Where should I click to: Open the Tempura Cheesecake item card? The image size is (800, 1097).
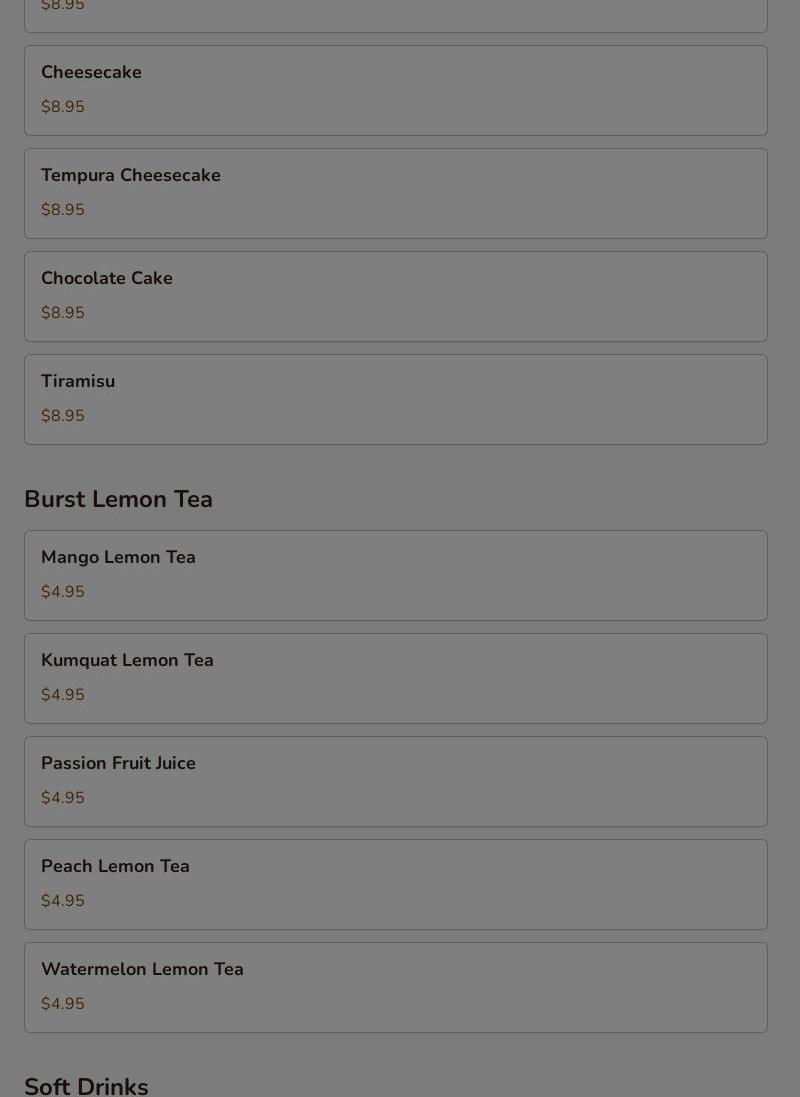coord(395,193)
